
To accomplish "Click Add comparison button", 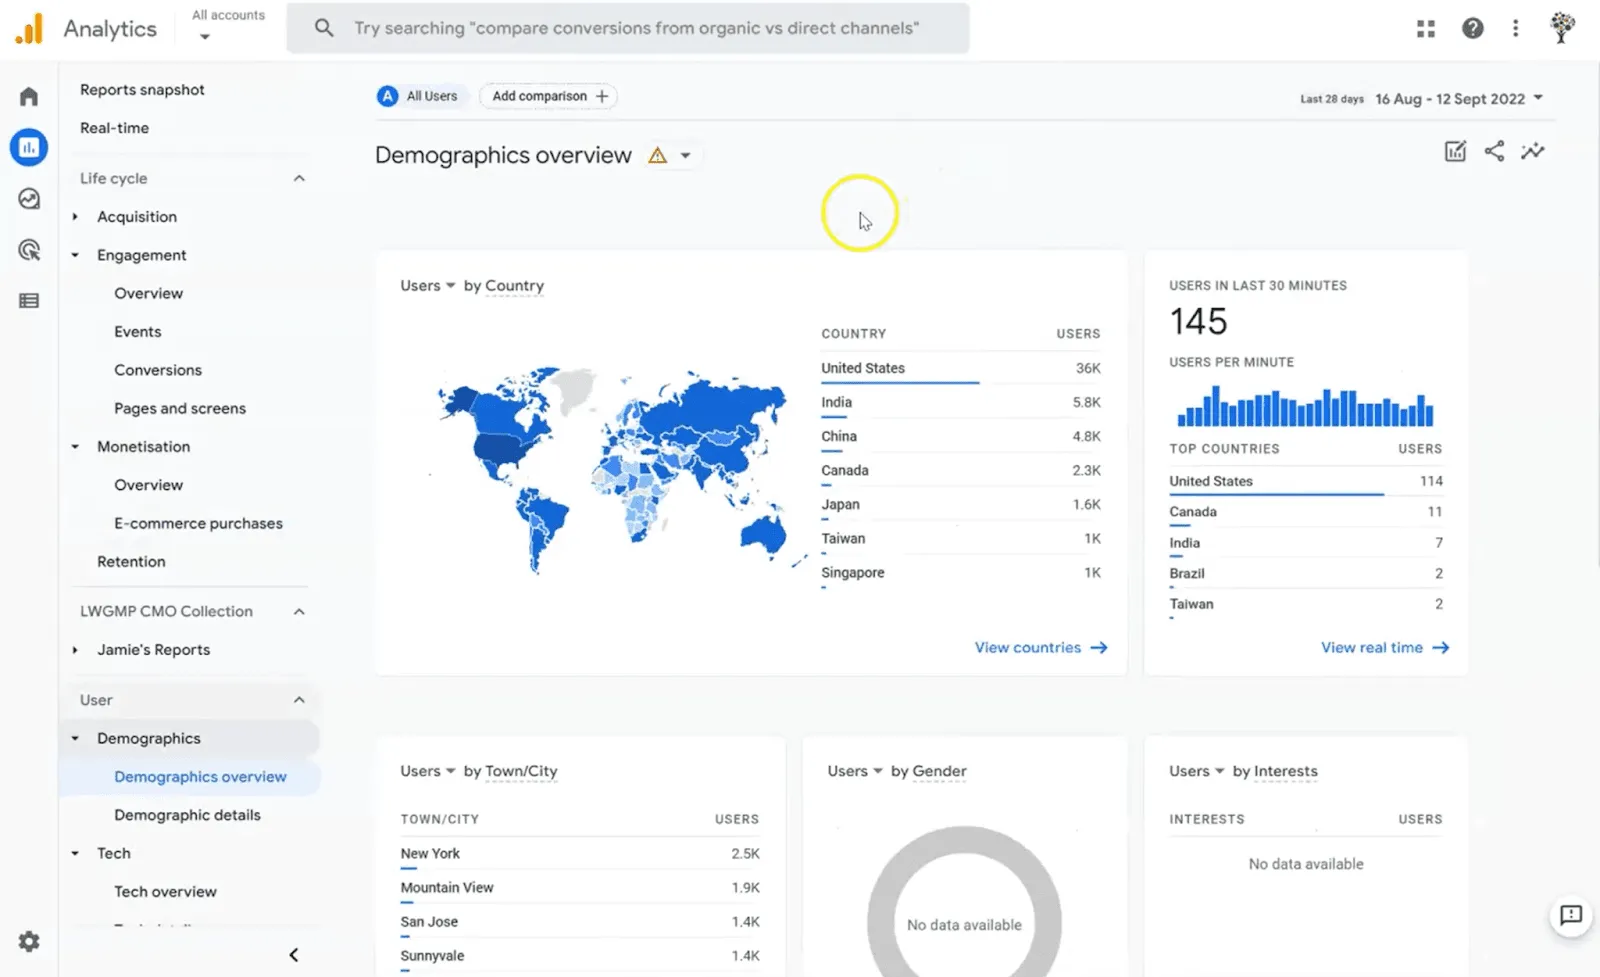I will [549, 96].
